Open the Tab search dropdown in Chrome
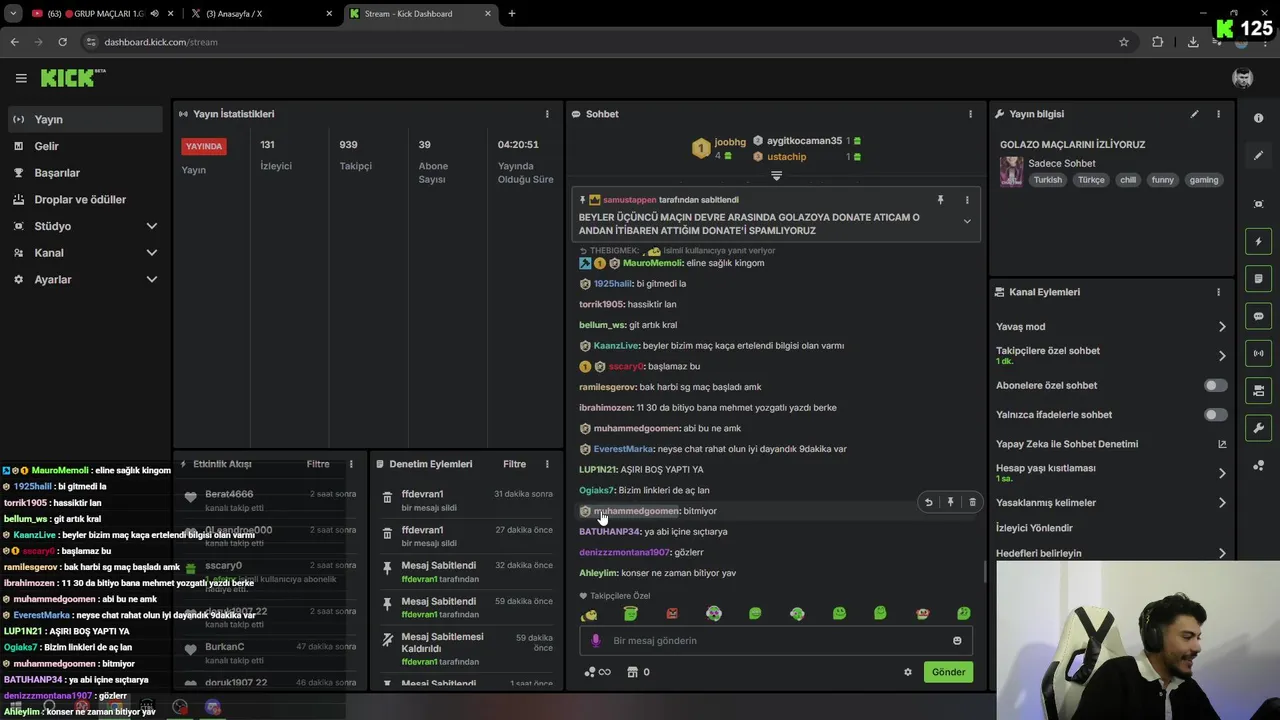 (x=13, y=13)
